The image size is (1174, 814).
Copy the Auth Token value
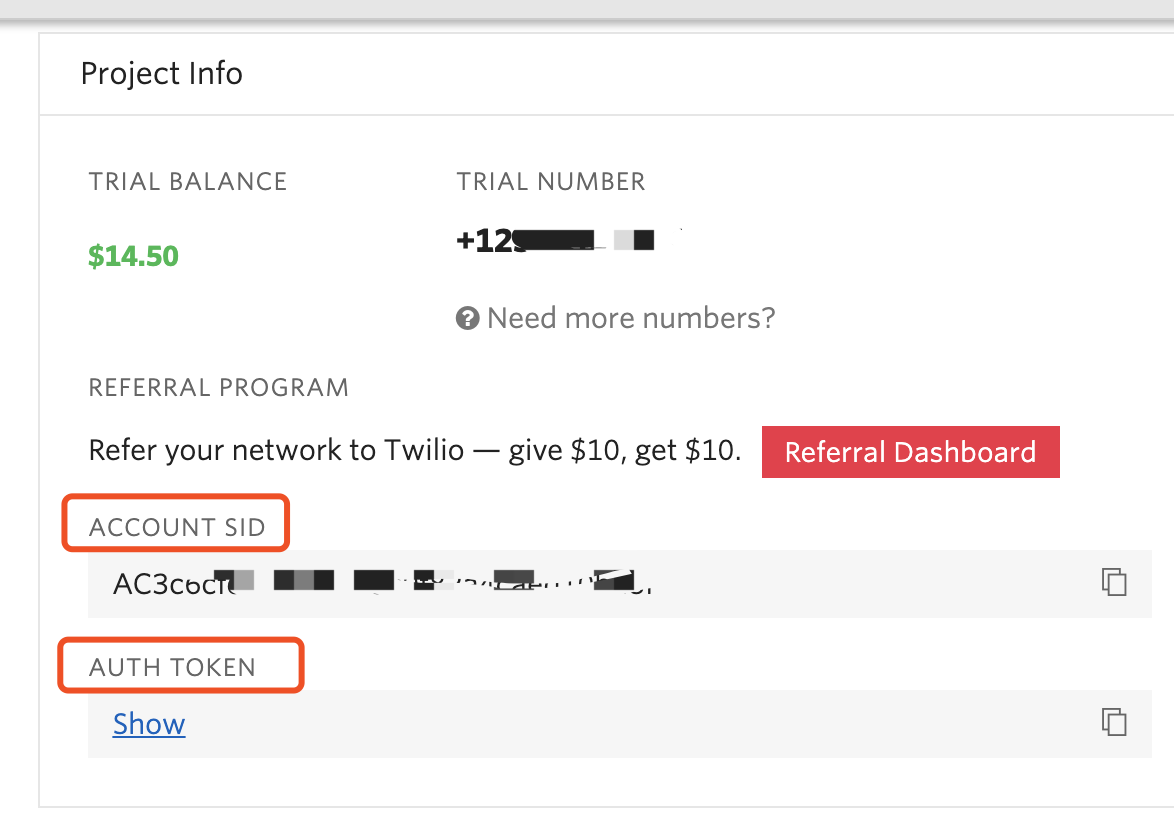[1114, 722]
